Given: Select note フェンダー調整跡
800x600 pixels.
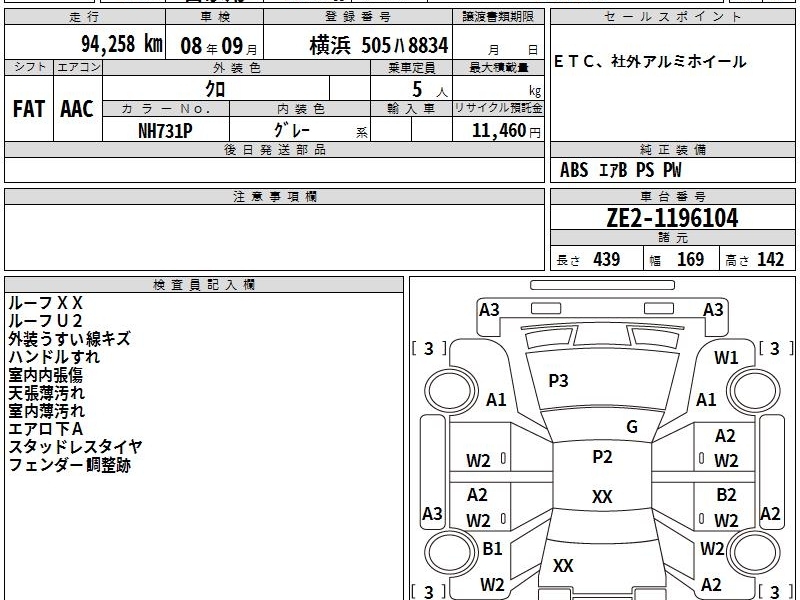Looking at the screenshot, I should tap(69, 465).
